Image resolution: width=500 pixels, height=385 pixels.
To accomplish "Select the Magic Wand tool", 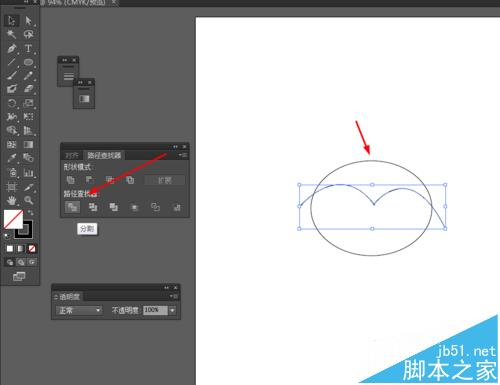I will point(11,34).
